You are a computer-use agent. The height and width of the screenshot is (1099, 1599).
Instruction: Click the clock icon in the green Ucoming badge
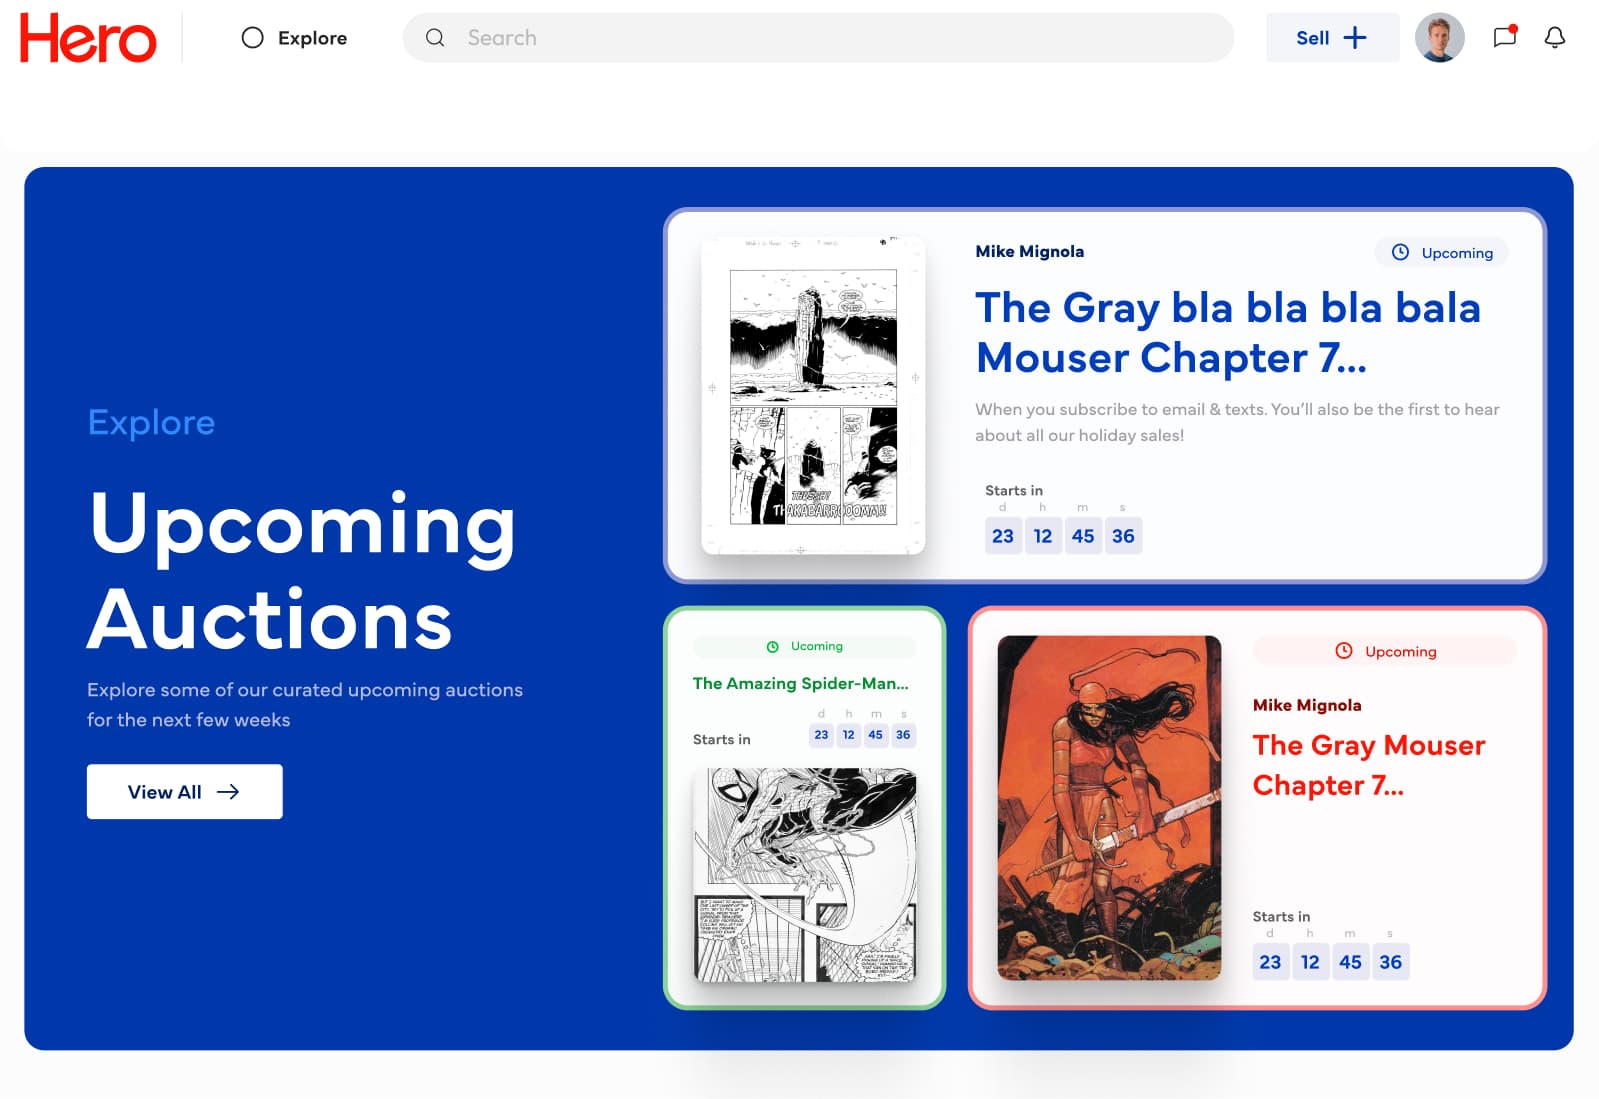[773, 647]
